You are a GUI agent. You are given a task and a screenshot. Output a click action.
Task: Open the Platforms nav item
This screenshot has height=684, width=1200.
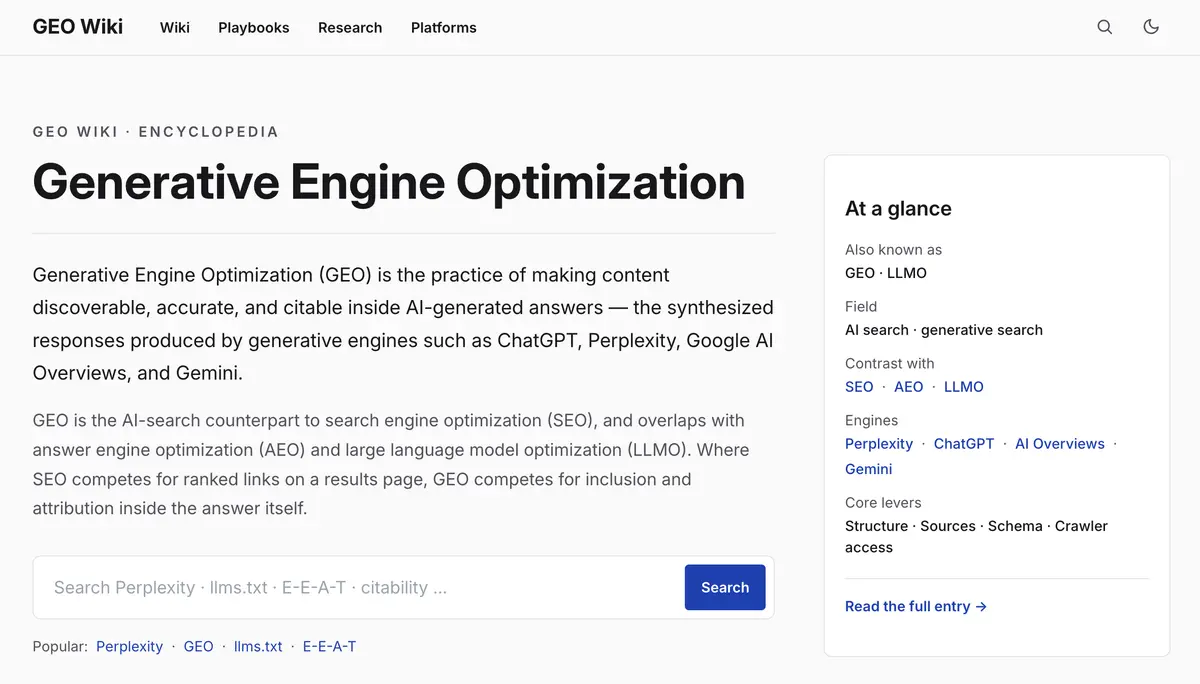(x=444, y=28)
